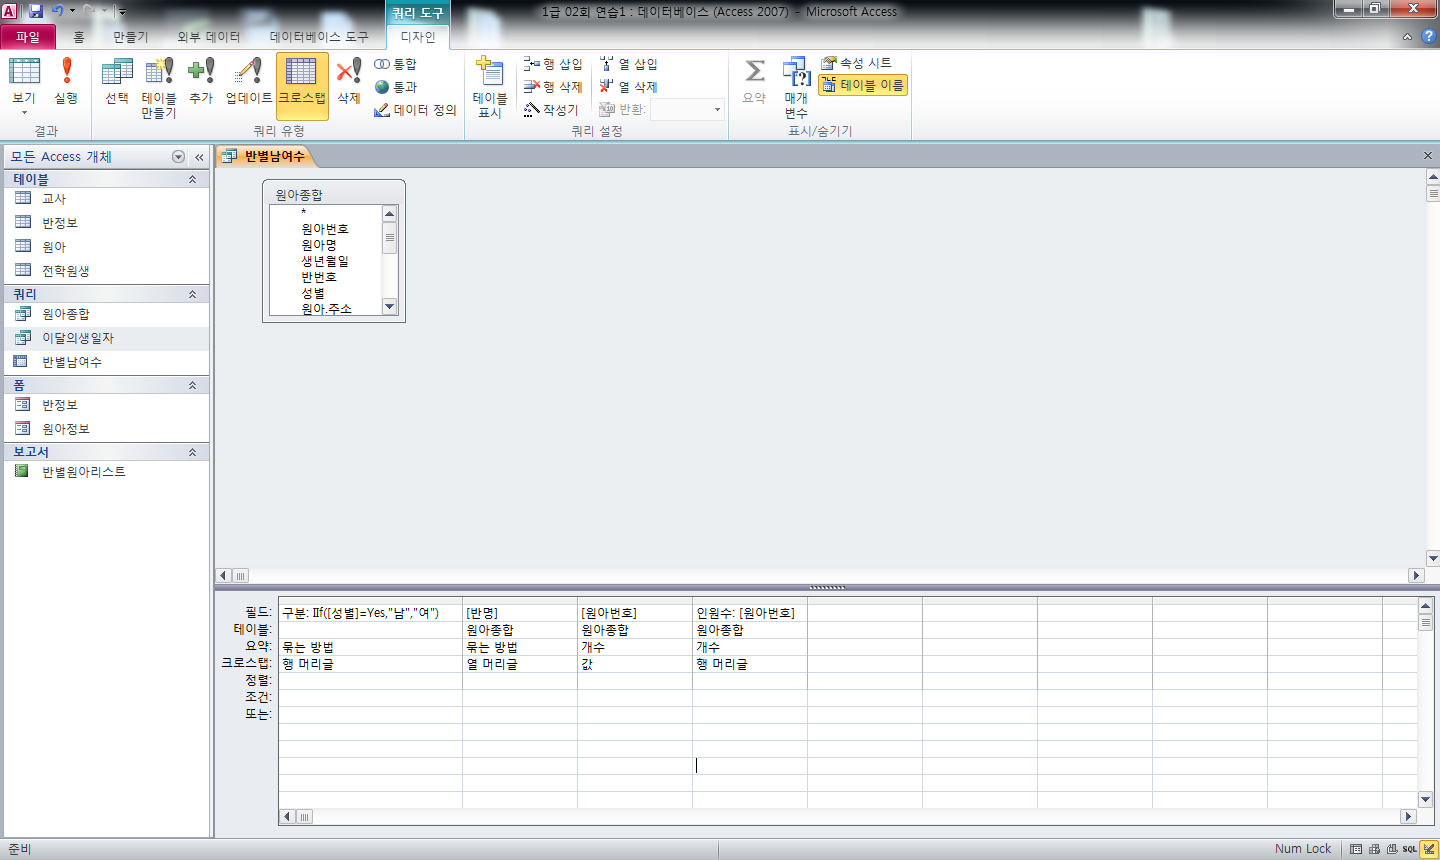Collapse the 보고서 group in navigation pane
This screenshot has width=1440, height=860.
tap(192, 452)
